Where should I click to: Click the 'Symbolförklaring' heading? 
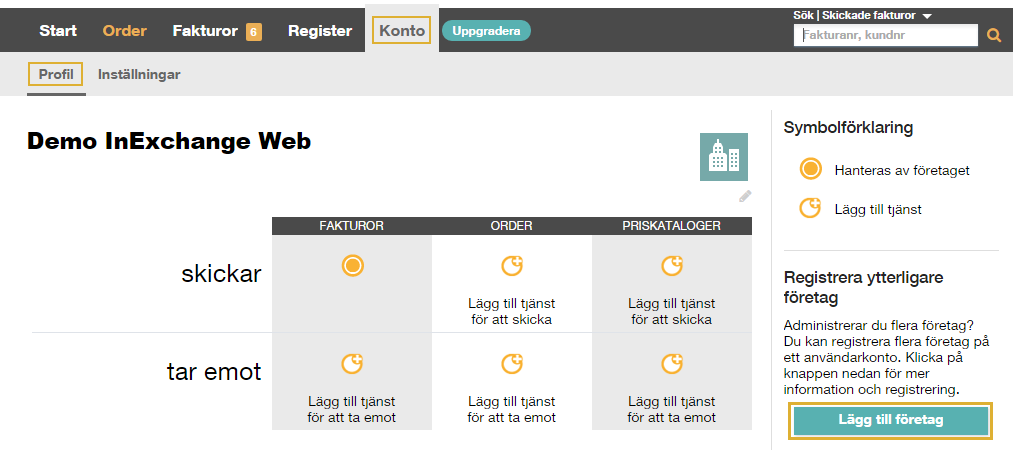(848, 128)
